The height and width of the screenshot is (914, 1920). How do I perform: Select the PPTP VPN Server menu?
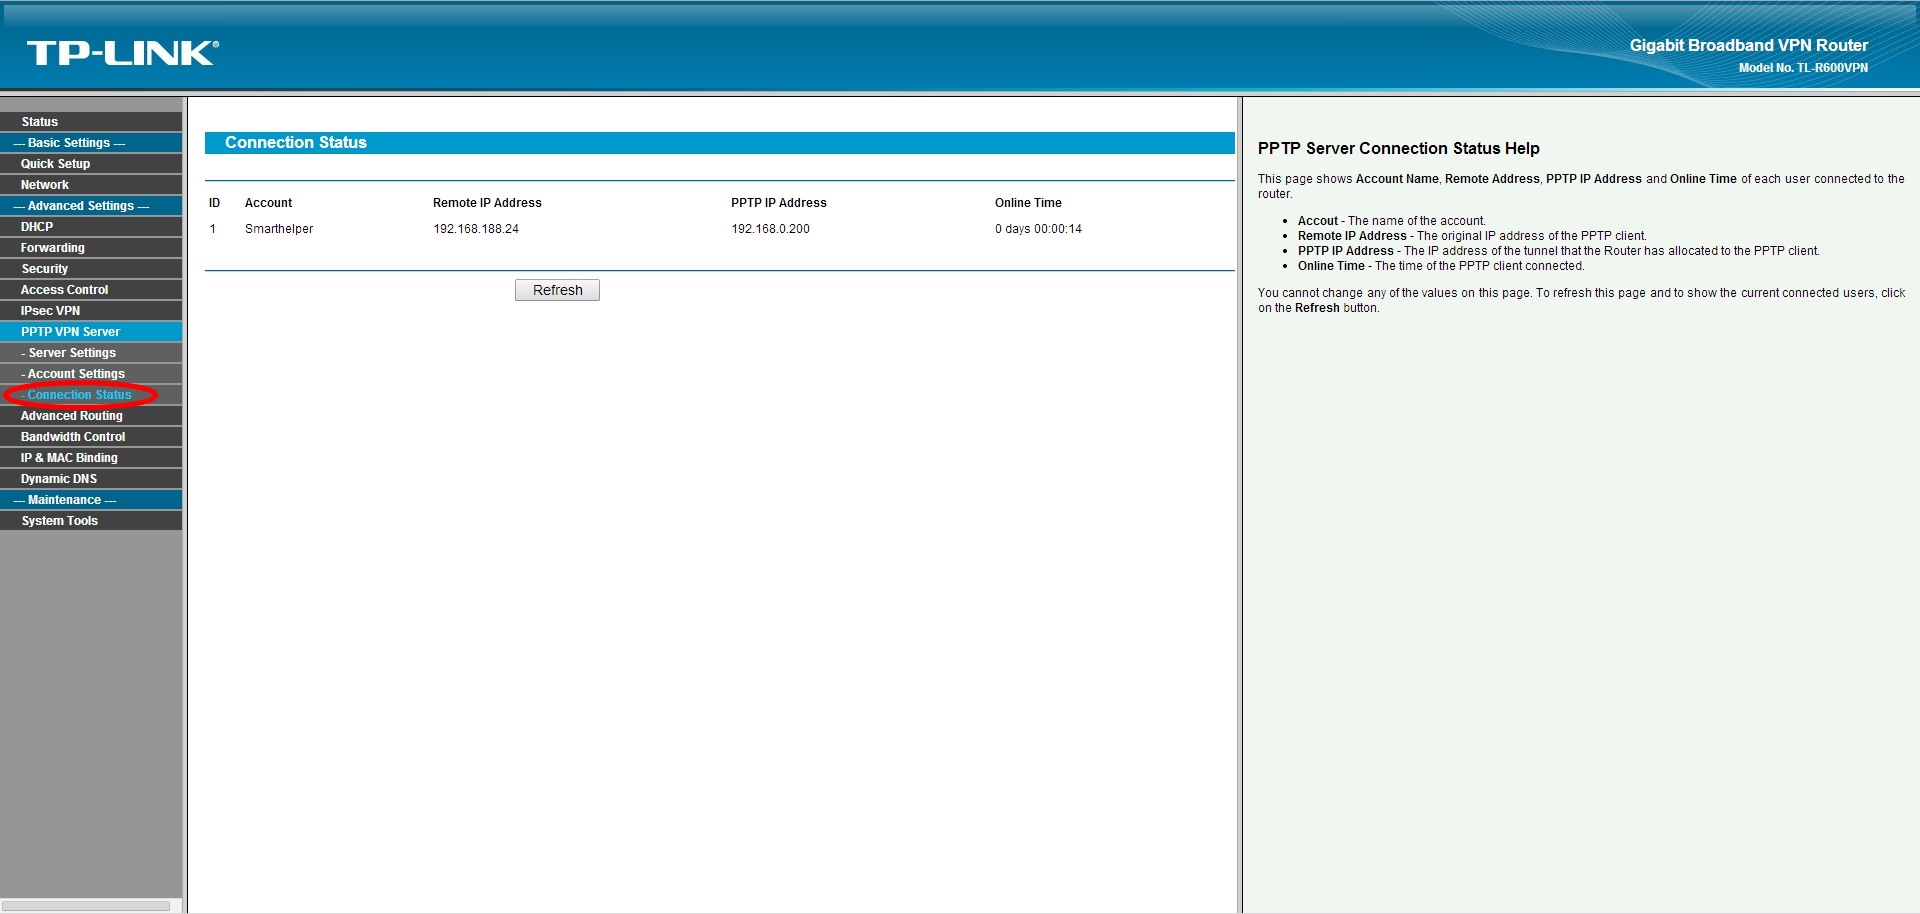click(x=91, y=332)
